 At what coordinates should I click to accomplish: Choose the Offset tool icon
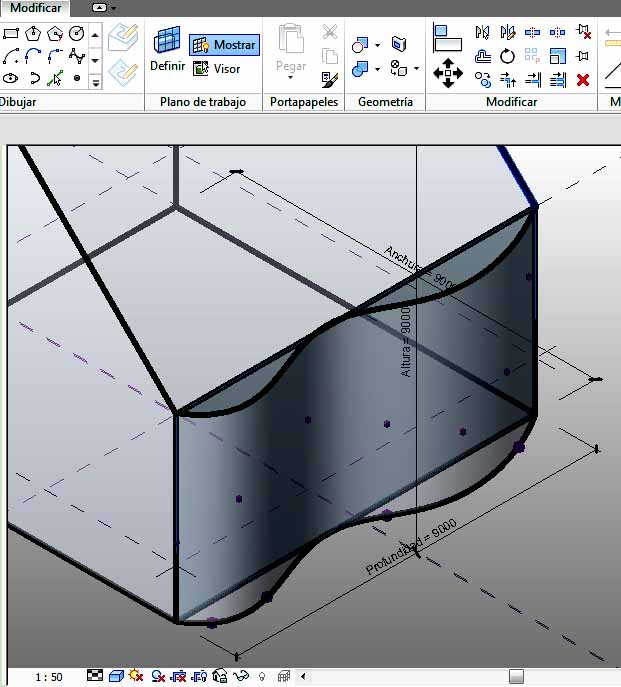tap(483, 56)
